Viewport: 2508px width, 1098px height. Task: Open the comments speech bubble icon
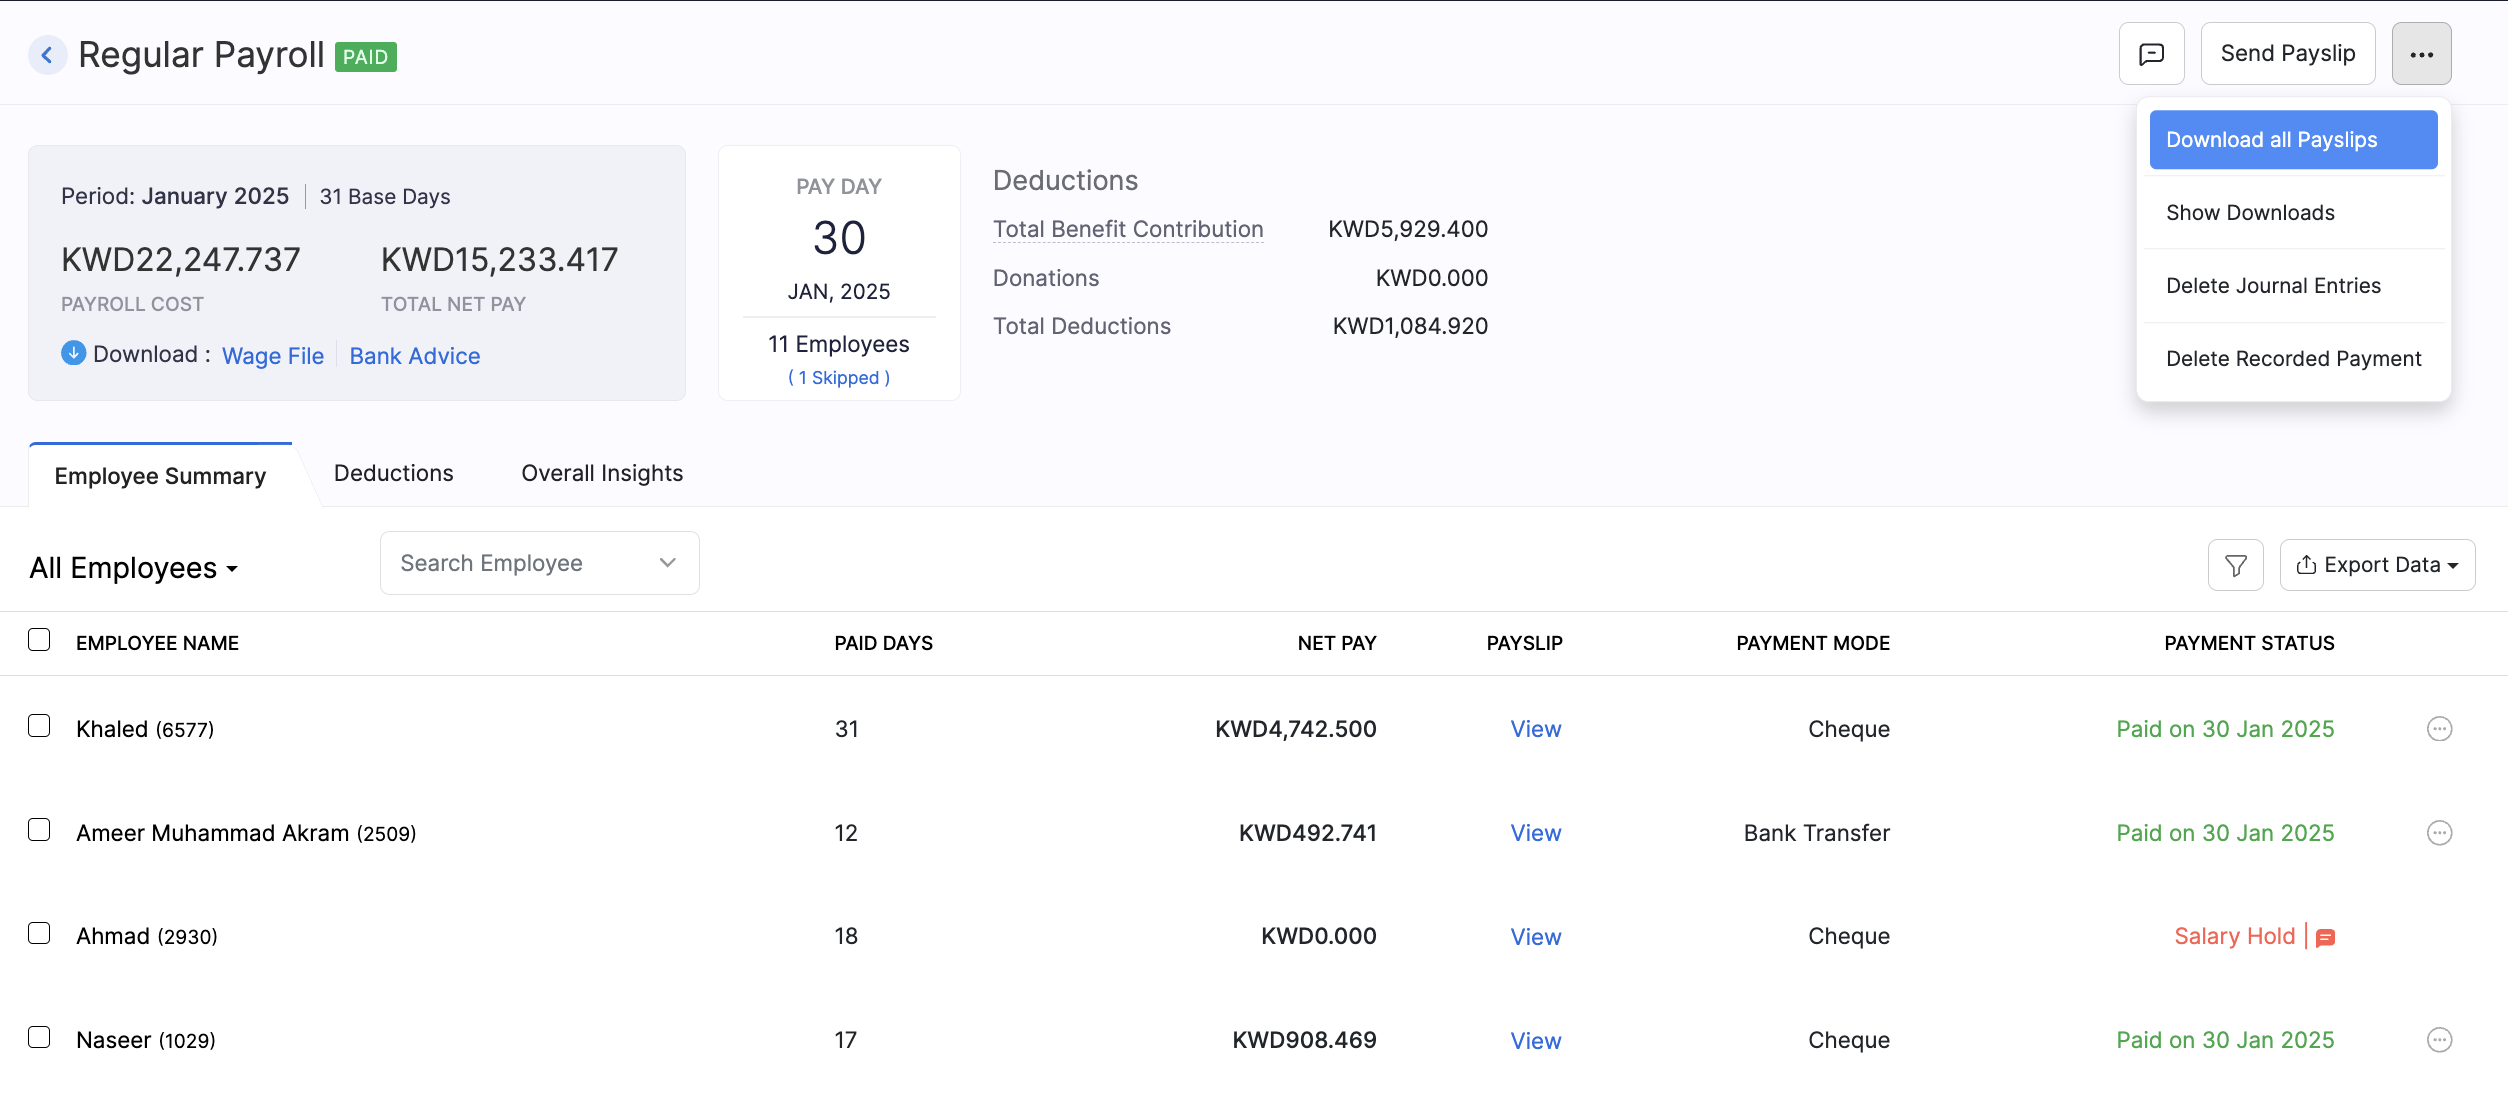[x=2151, y=54]
